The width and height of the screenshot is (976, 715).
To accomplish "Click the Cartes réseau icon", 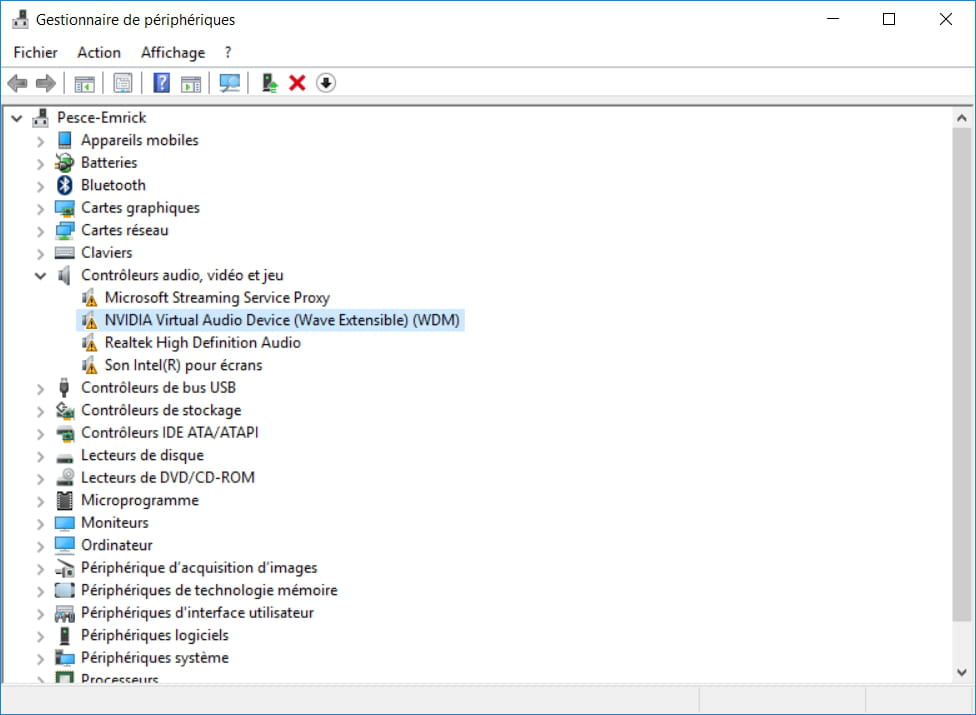I will pos(65,230).
